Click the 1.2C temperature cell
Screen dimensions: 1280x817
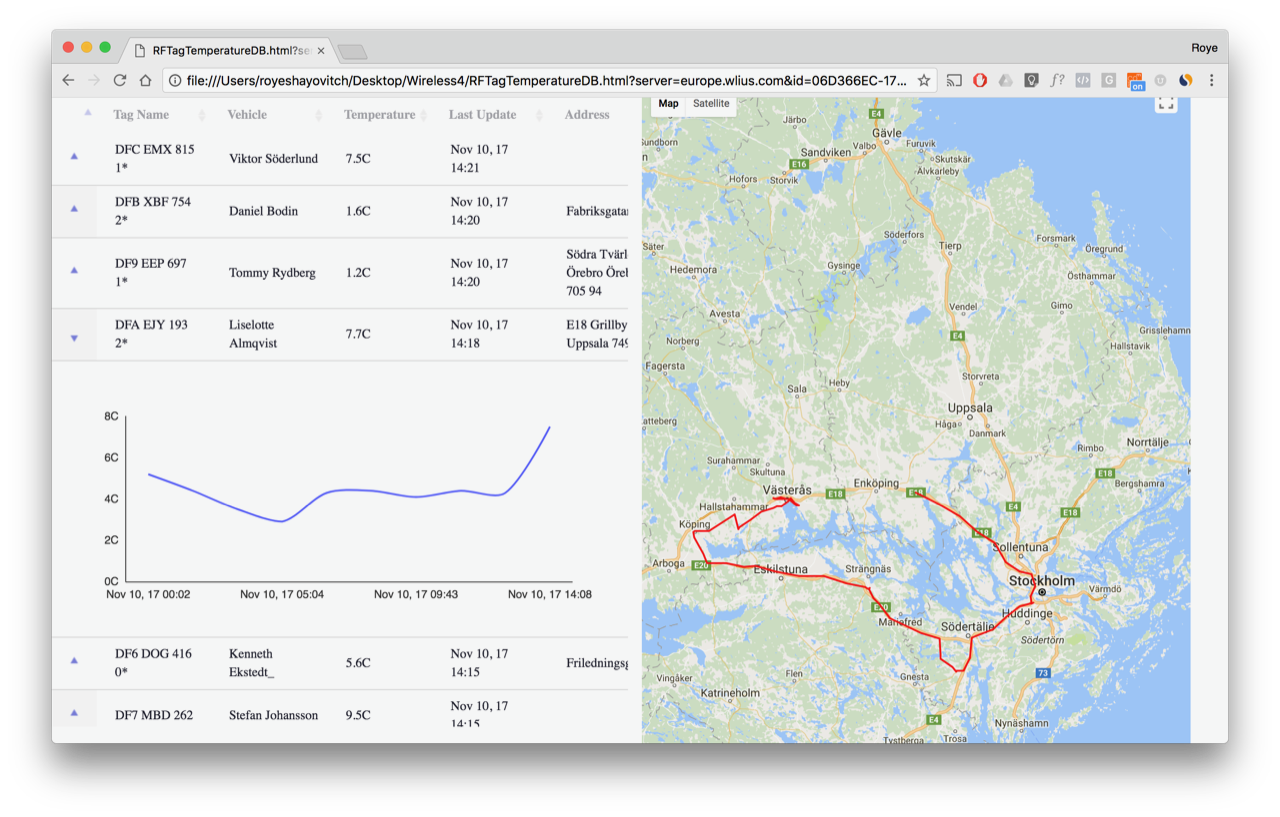358,273
